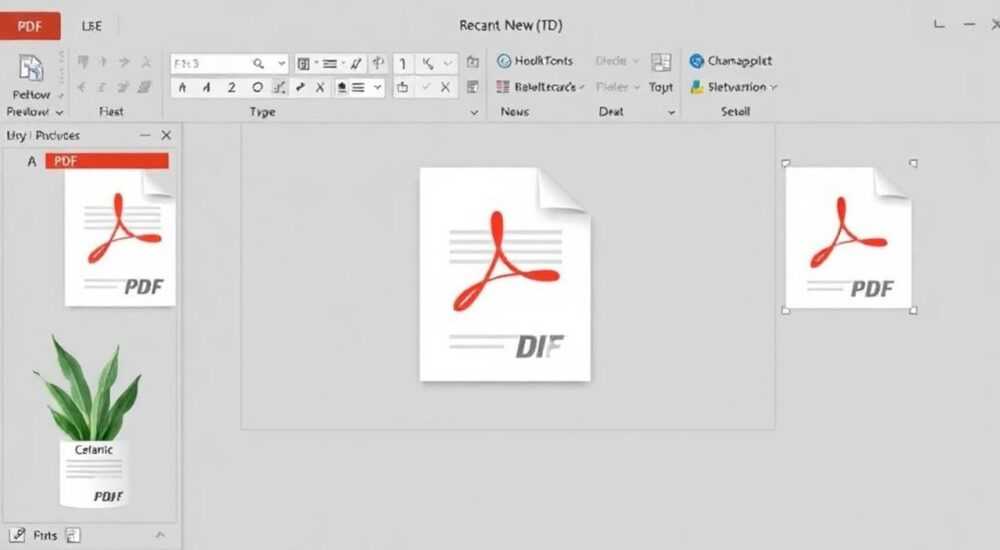Click the large Pellow document icon
Screen dimensions: 1000x550
coord(31,68)
